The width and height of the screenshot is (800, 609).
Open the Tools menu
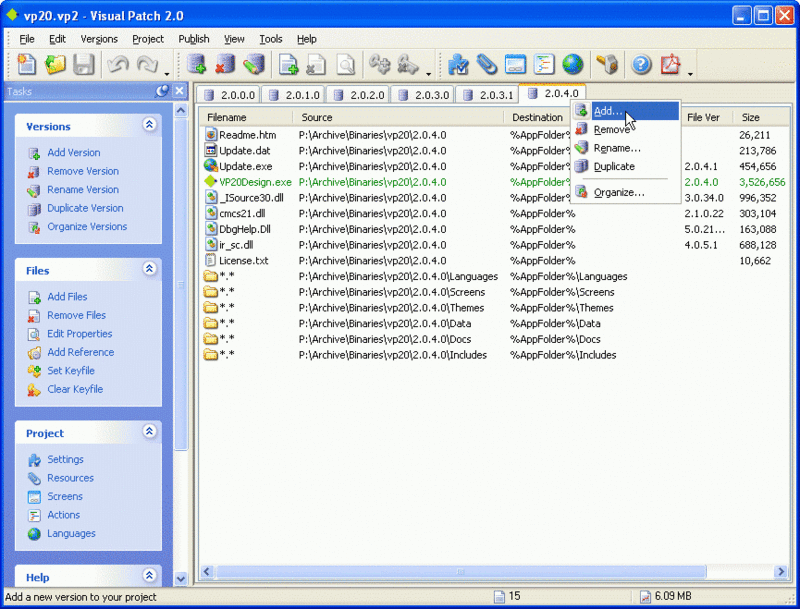pos(270,39)
